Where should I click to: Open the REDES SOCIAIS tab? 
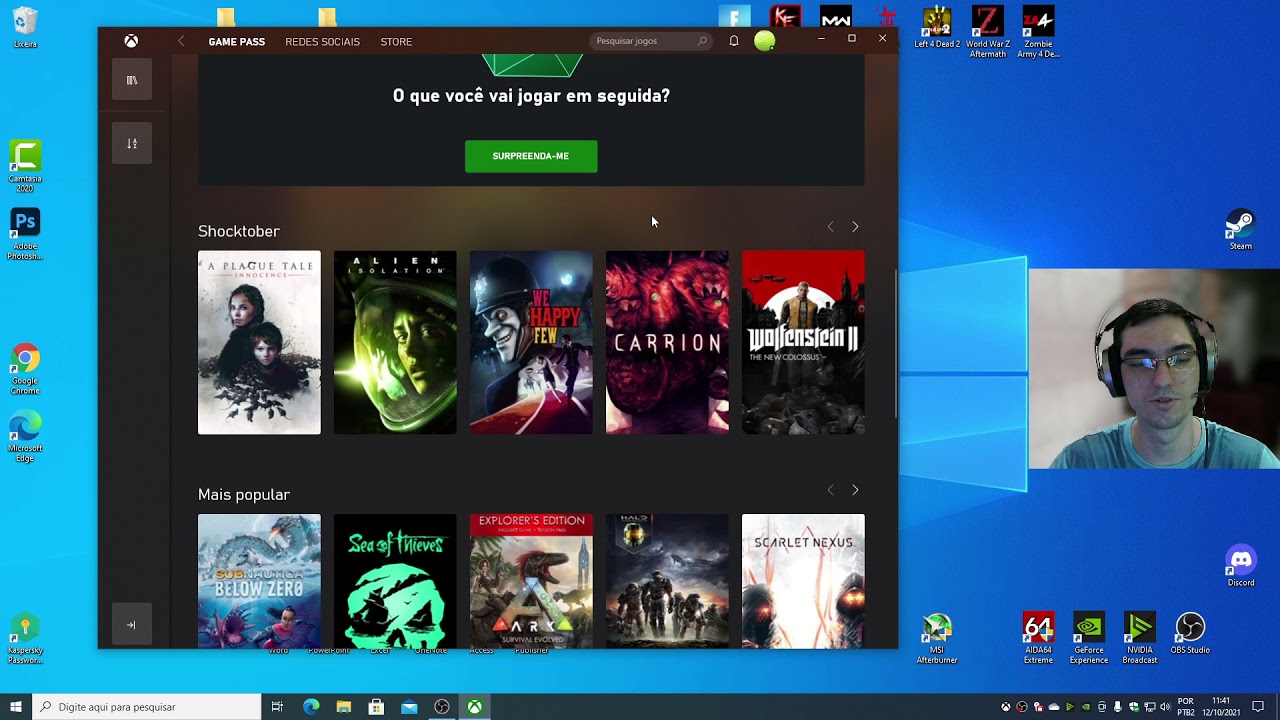coord(322,42)
